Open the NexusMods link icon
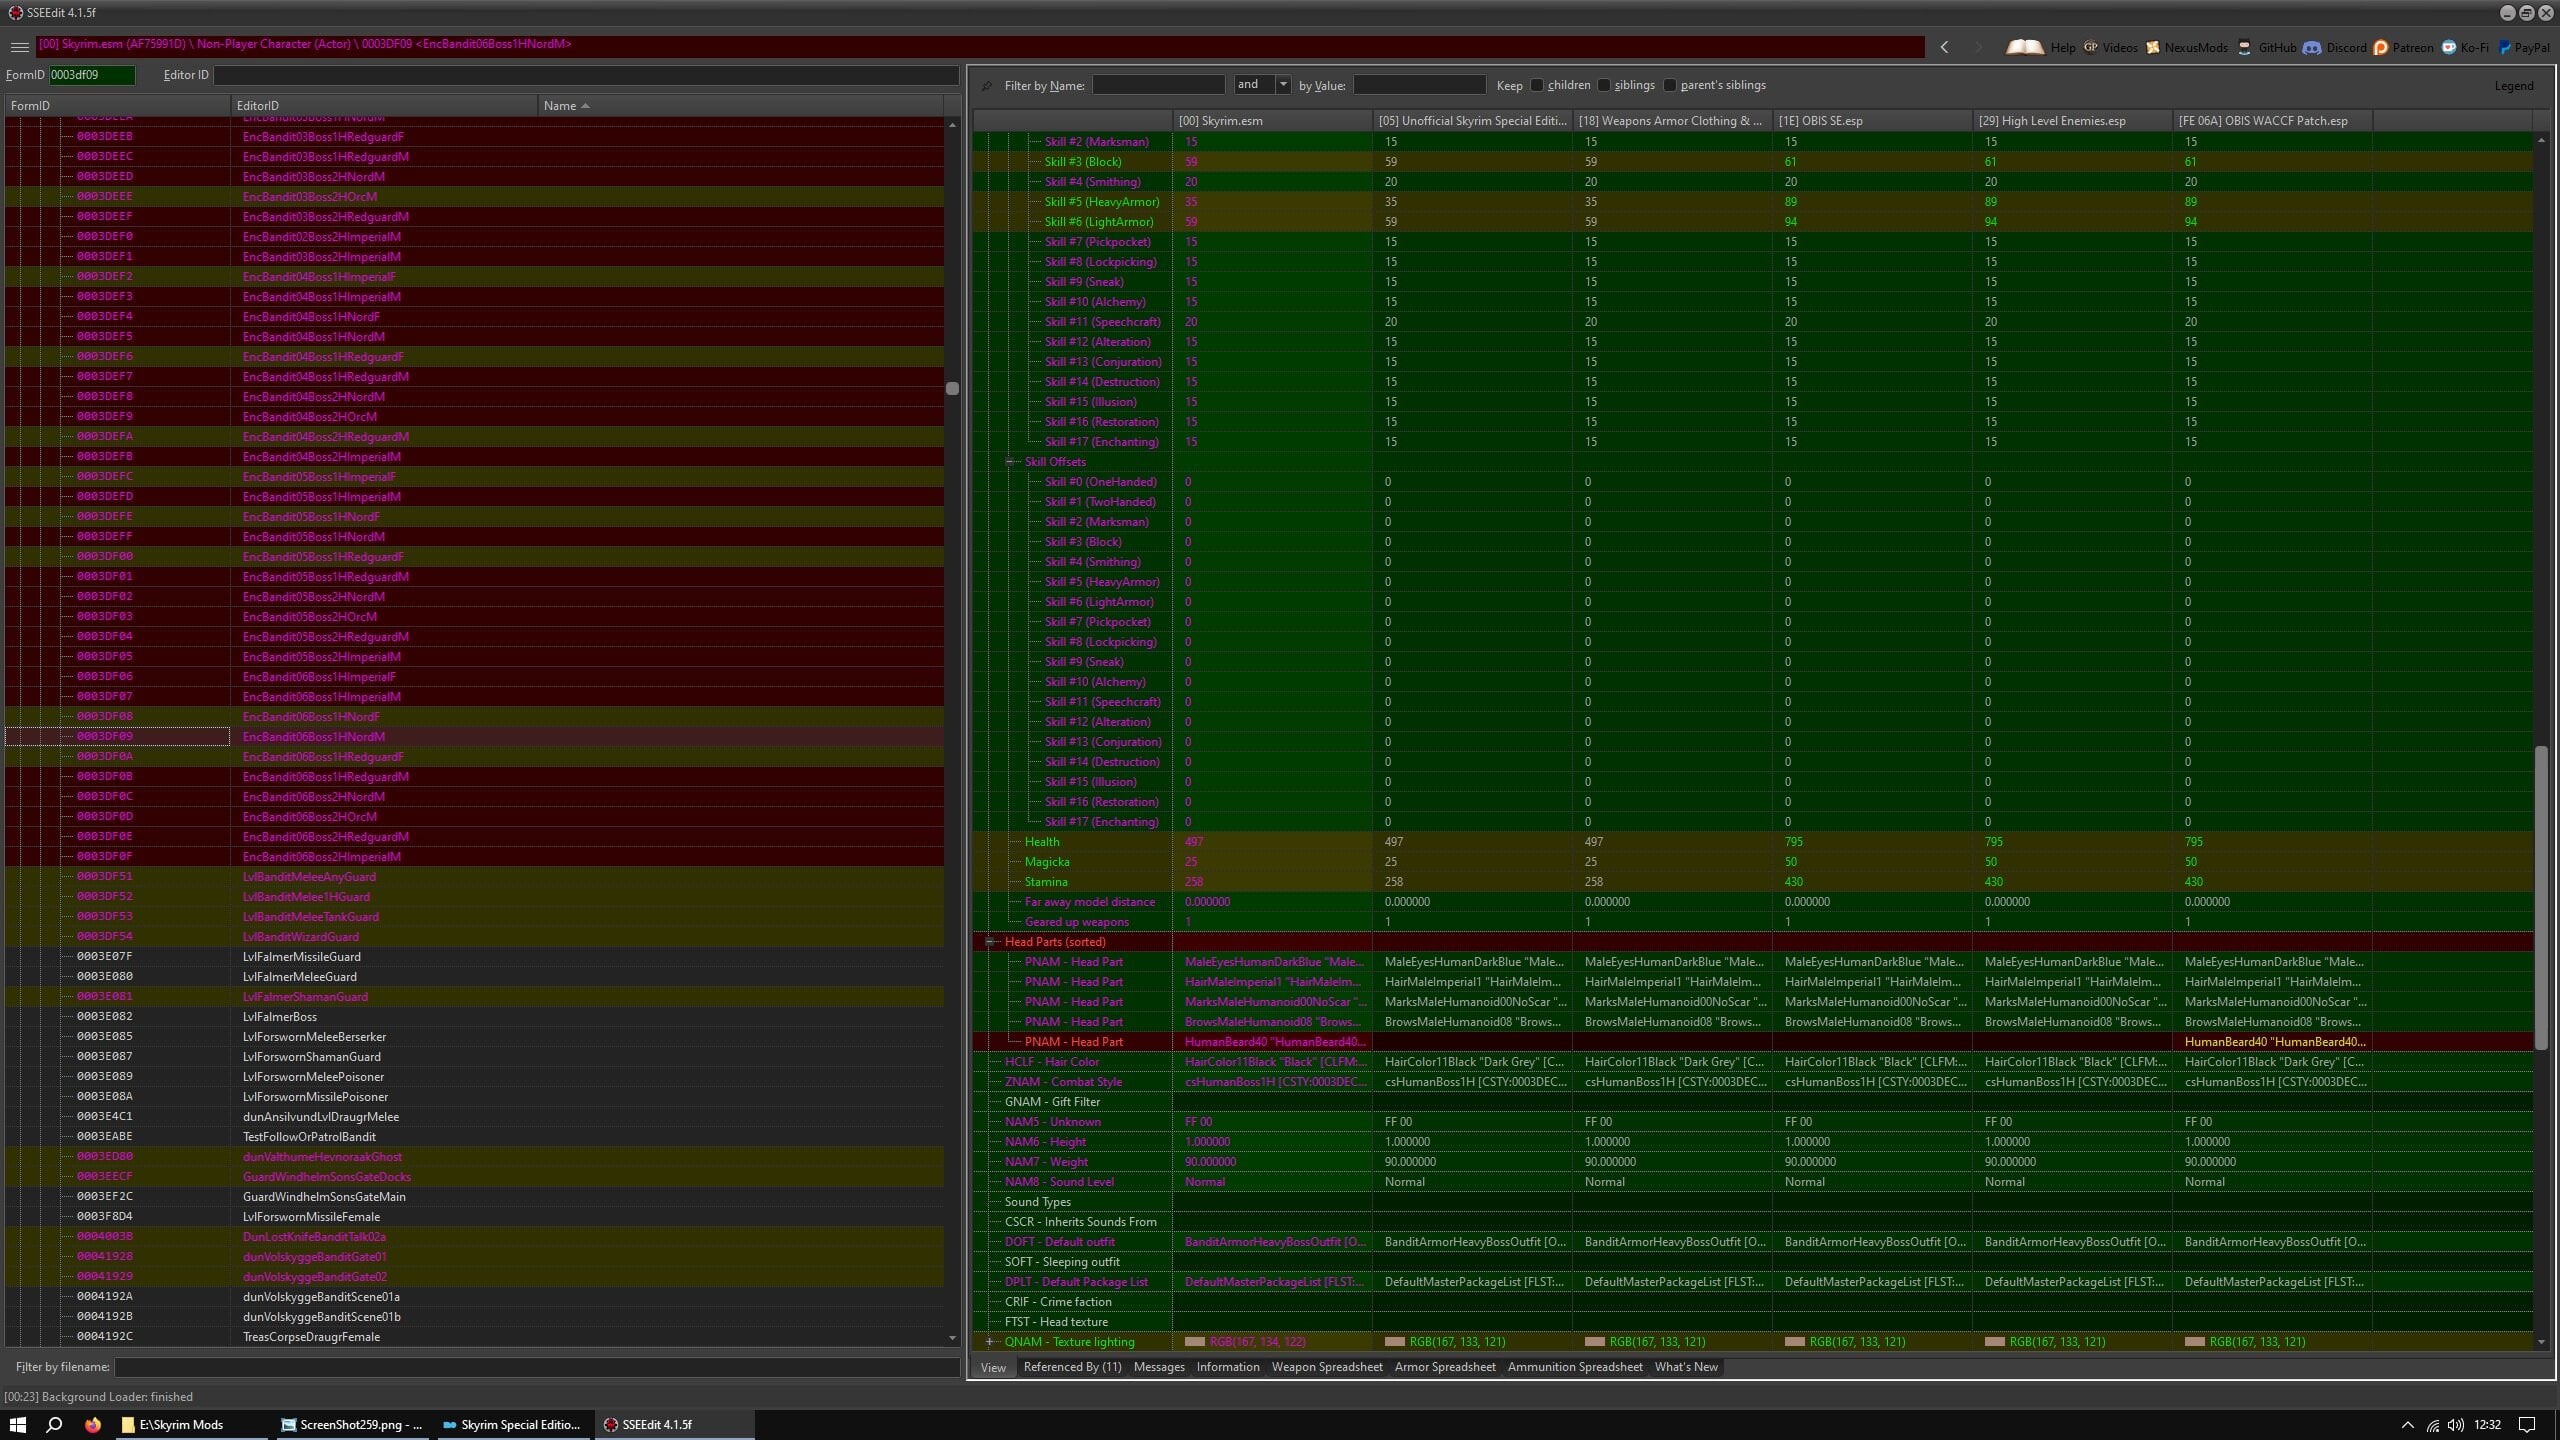2560x1440 pixels. pyautogui.click(x=2152, y=47)
